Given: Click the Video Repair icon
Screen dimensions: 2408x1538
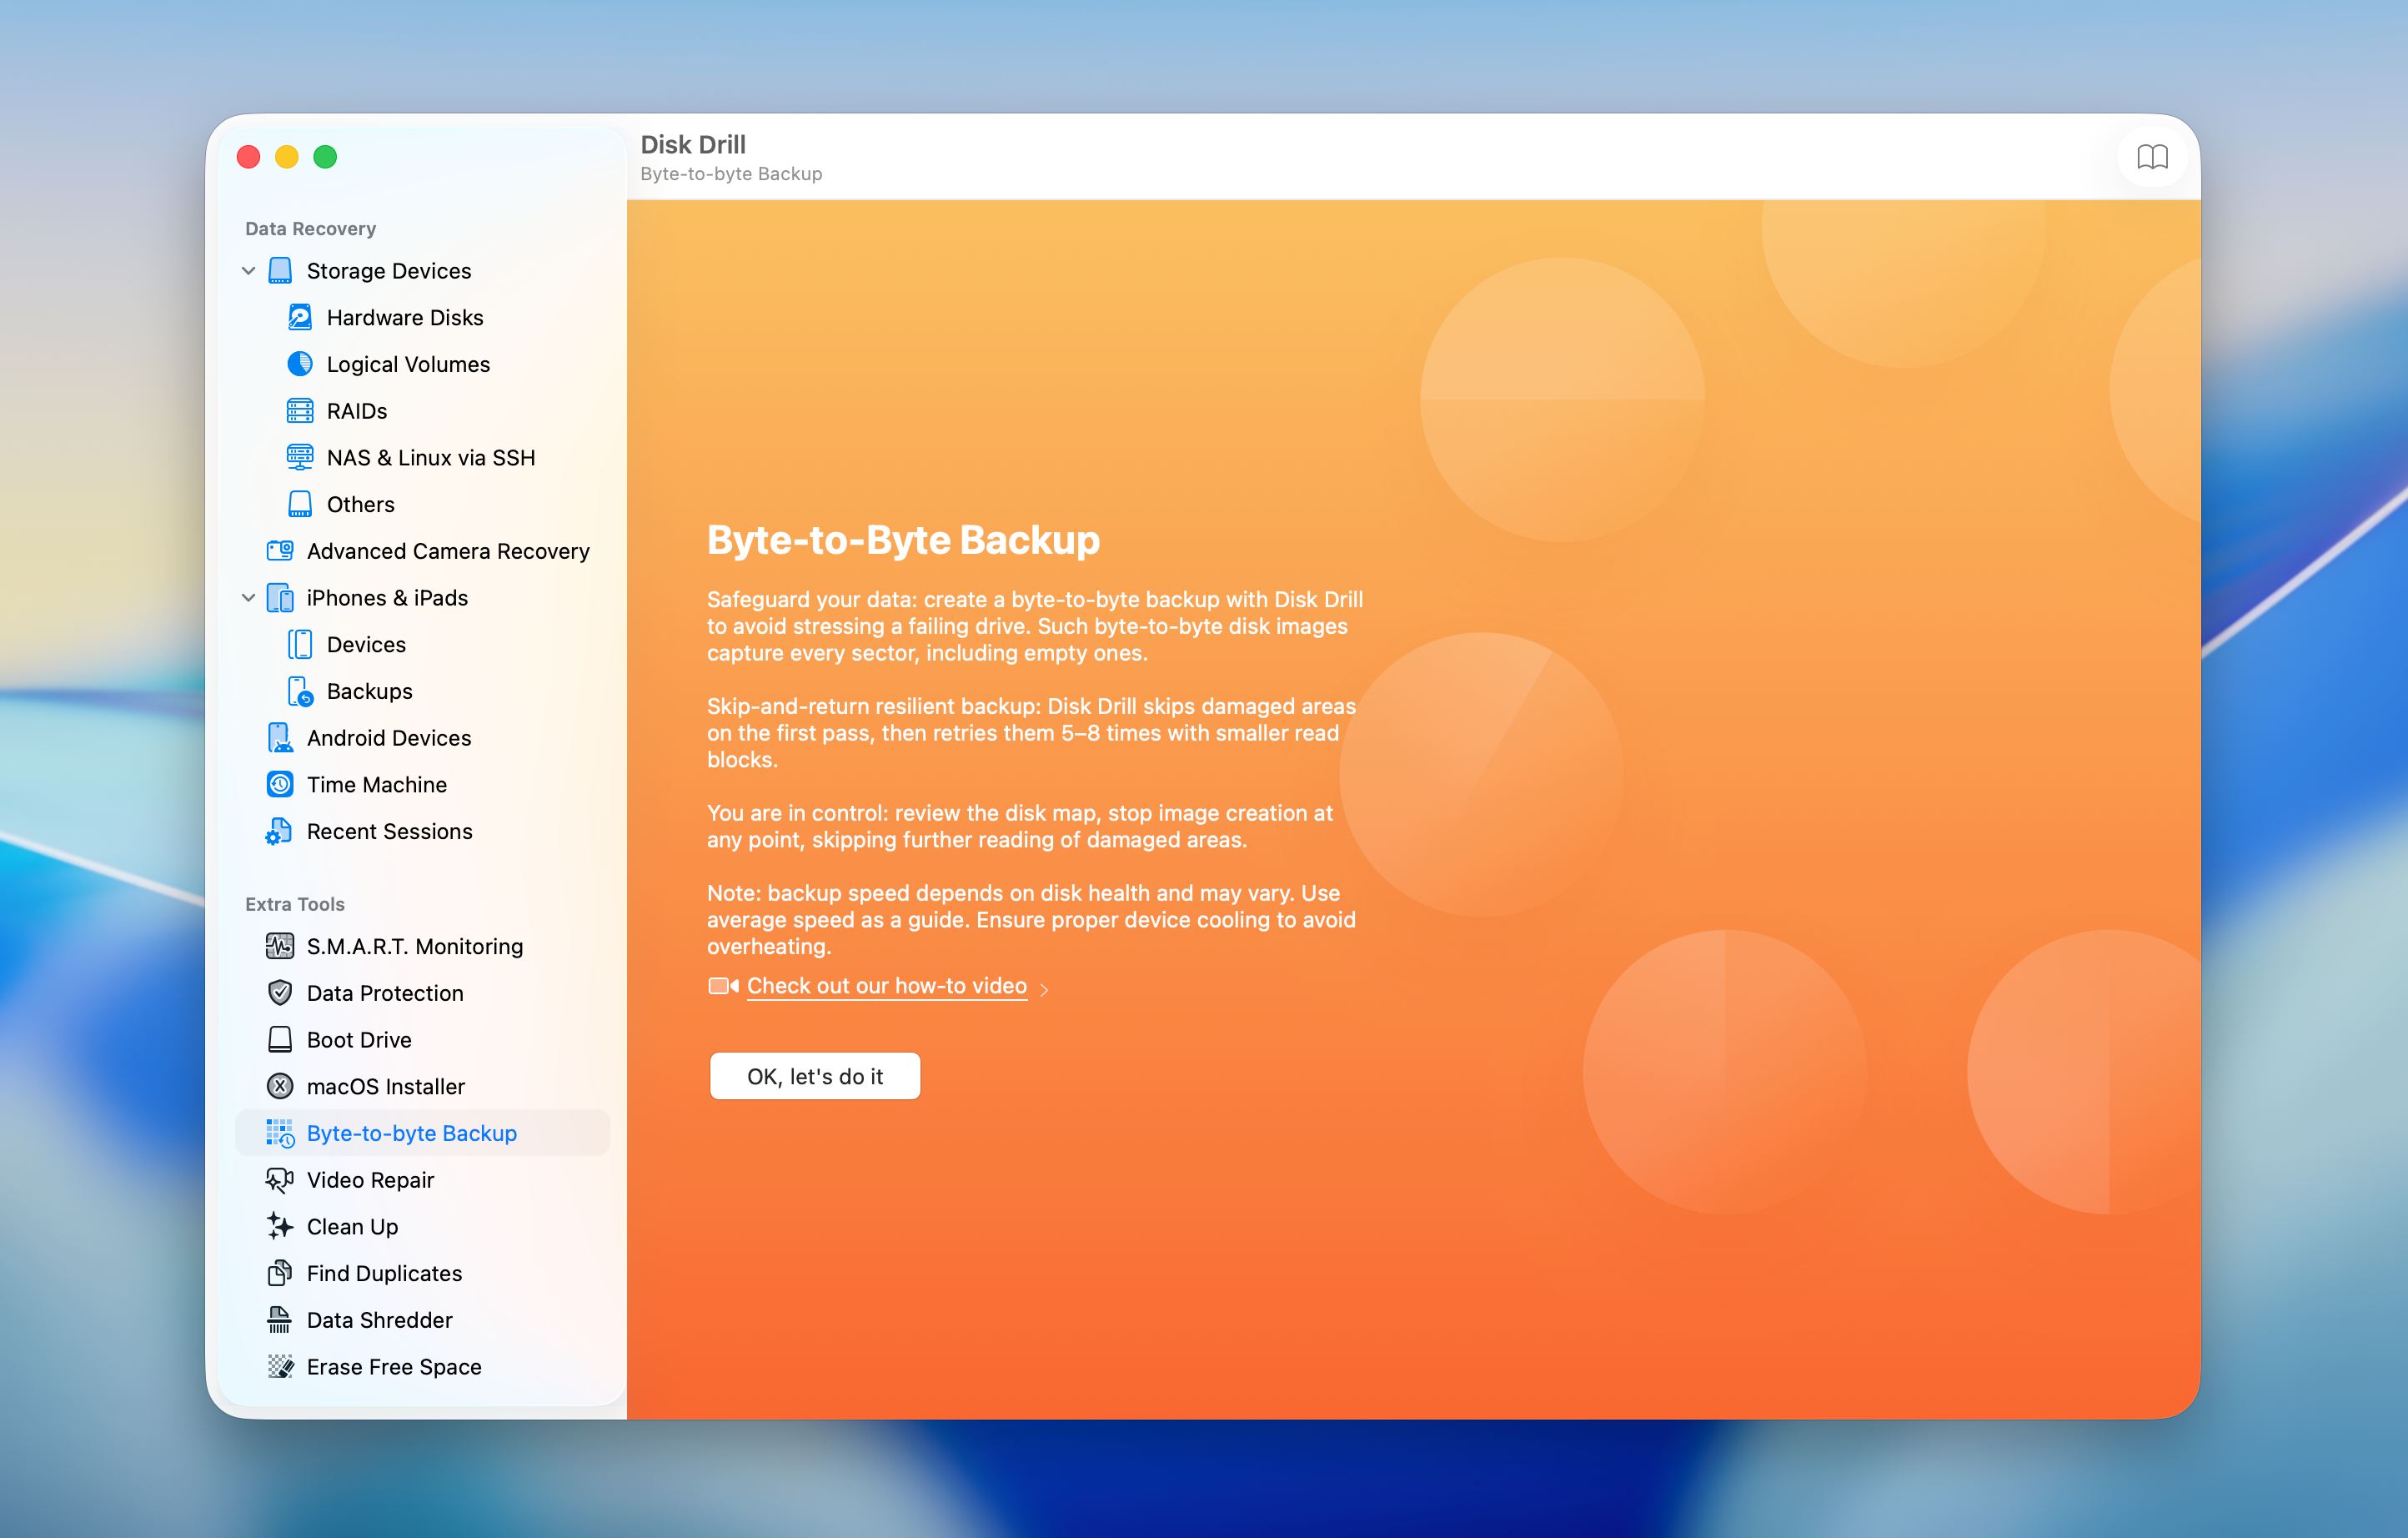Looking at the screenshot, I should (280, 1180).
